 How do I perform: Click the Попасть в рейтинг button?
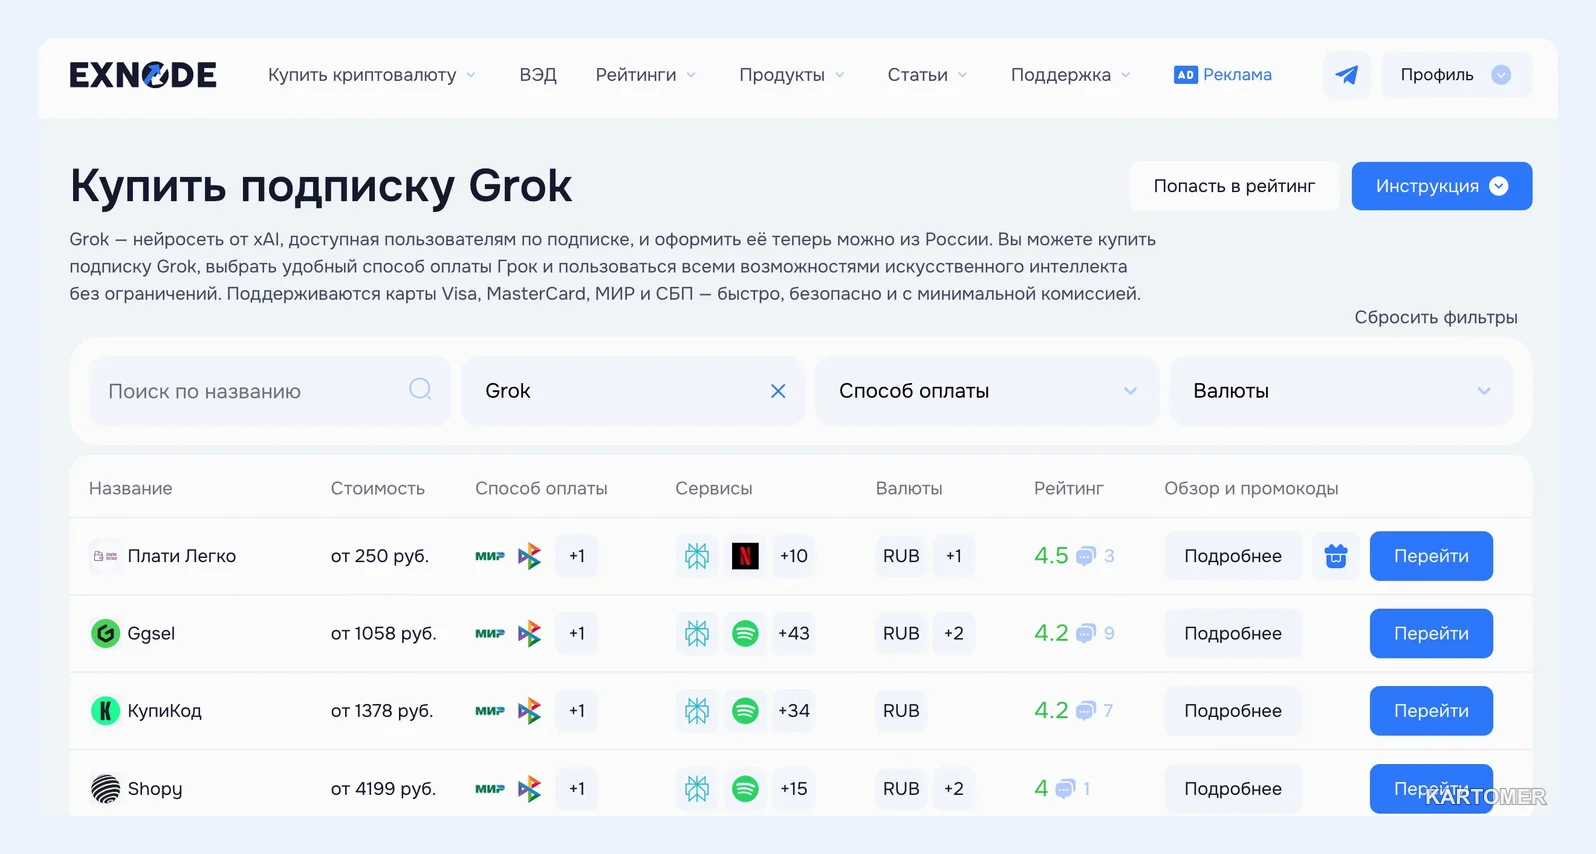pyautogui.click(x=1234, y=186)
